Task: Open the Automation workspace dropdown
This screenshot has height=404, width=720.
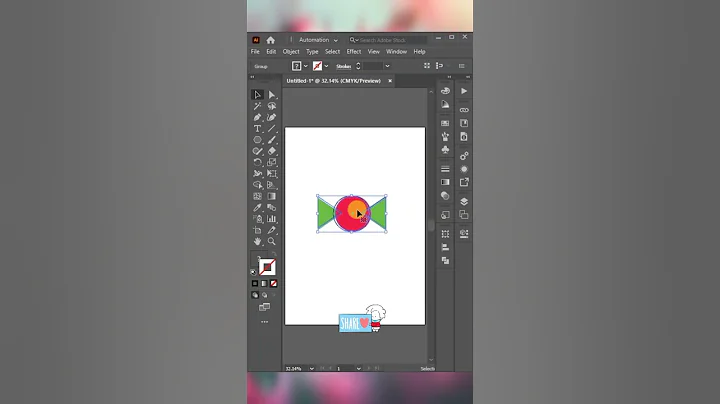Action: [x=318, y=40]
